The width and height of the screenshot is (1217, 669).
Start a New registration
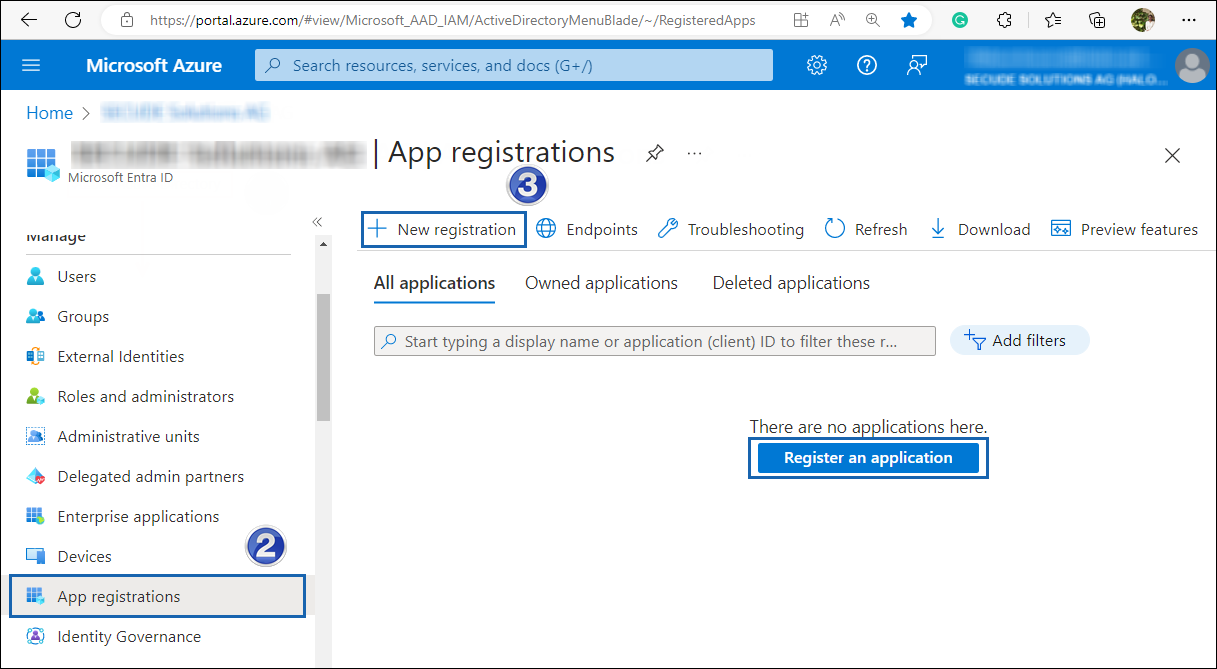pos(443,229)
